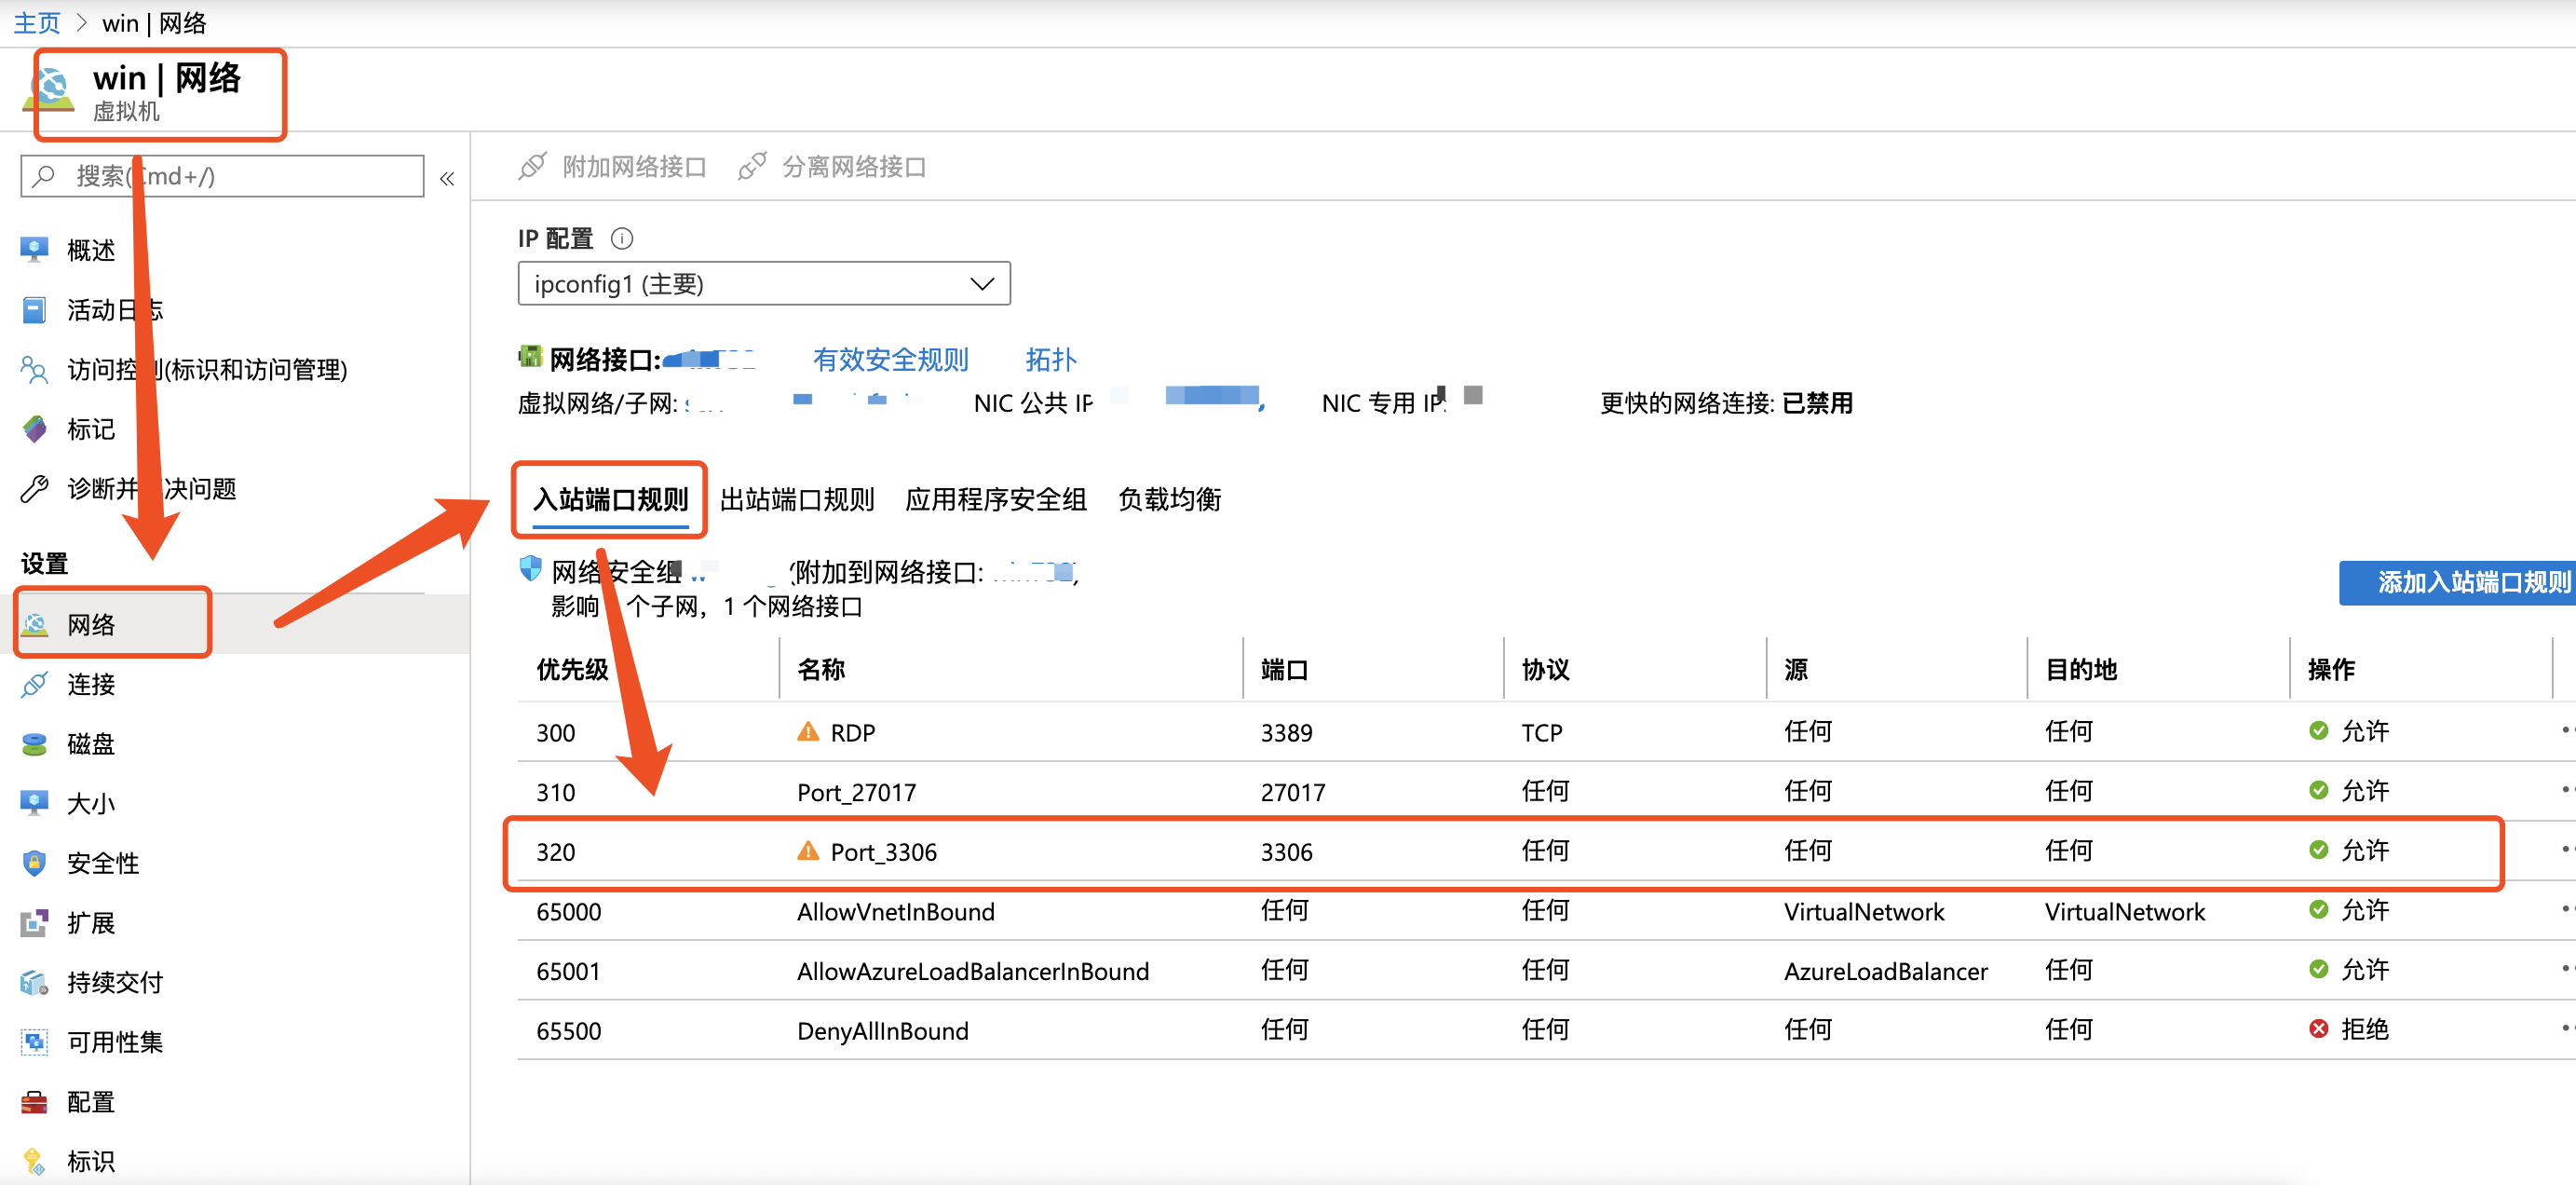Click 附加网络接口 toolbar button
The image size is (2576, 1185).
(x=612, y=166)
